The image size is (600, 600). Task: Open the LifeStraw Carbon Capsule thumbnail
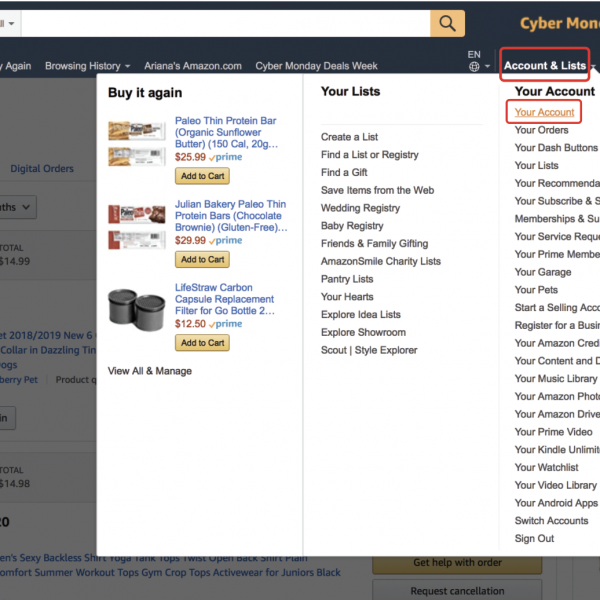click(x=137, y=310)
